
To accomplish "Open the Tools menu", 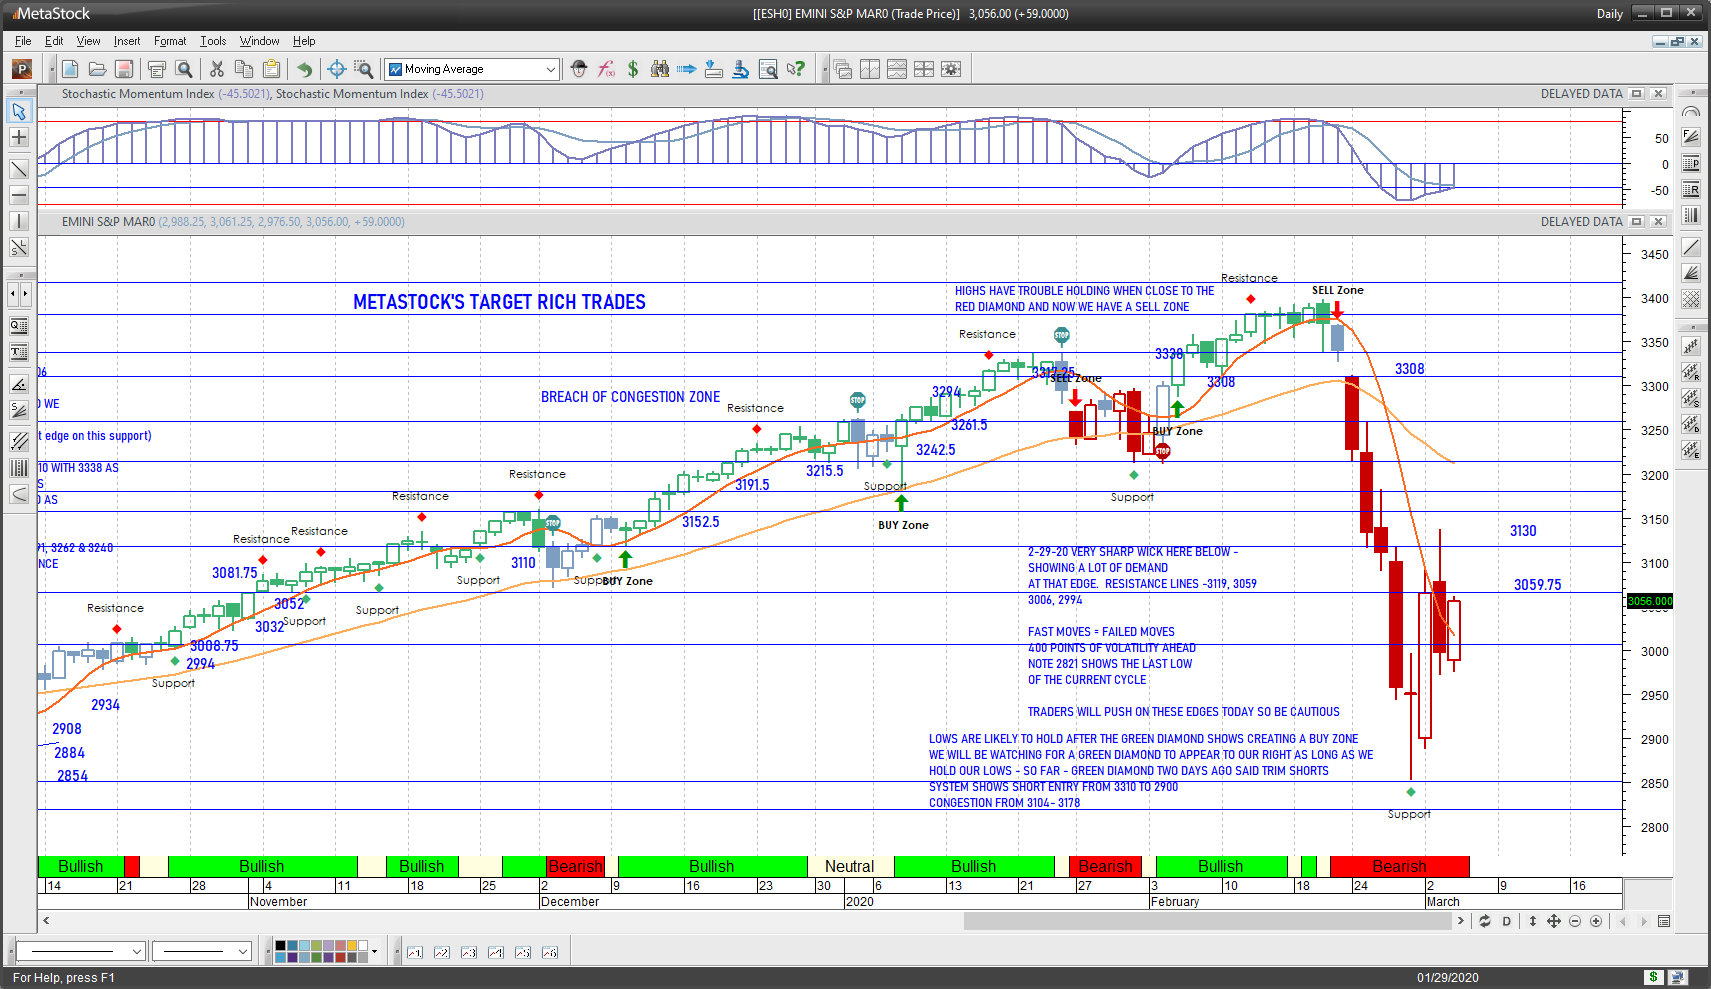I will 212,41.
